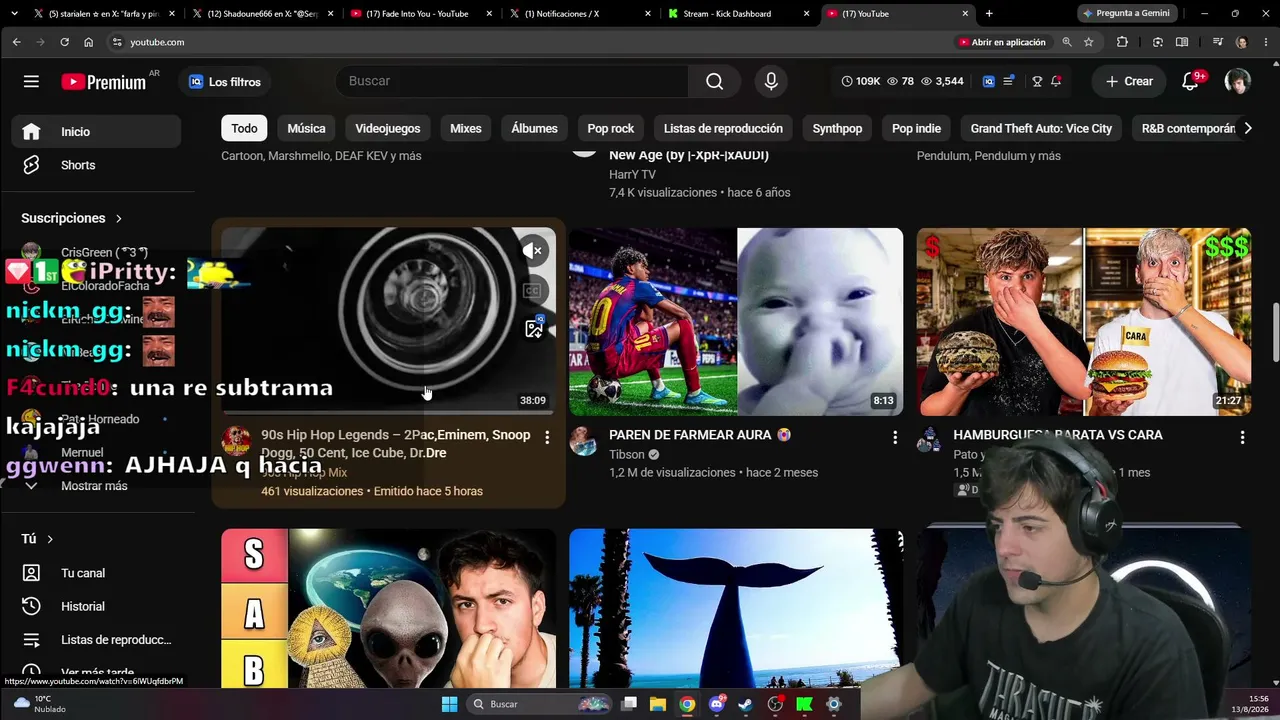Open Steam from the taskbar
The height and width of the screenshot is (720, 1280).
[745, 704]
